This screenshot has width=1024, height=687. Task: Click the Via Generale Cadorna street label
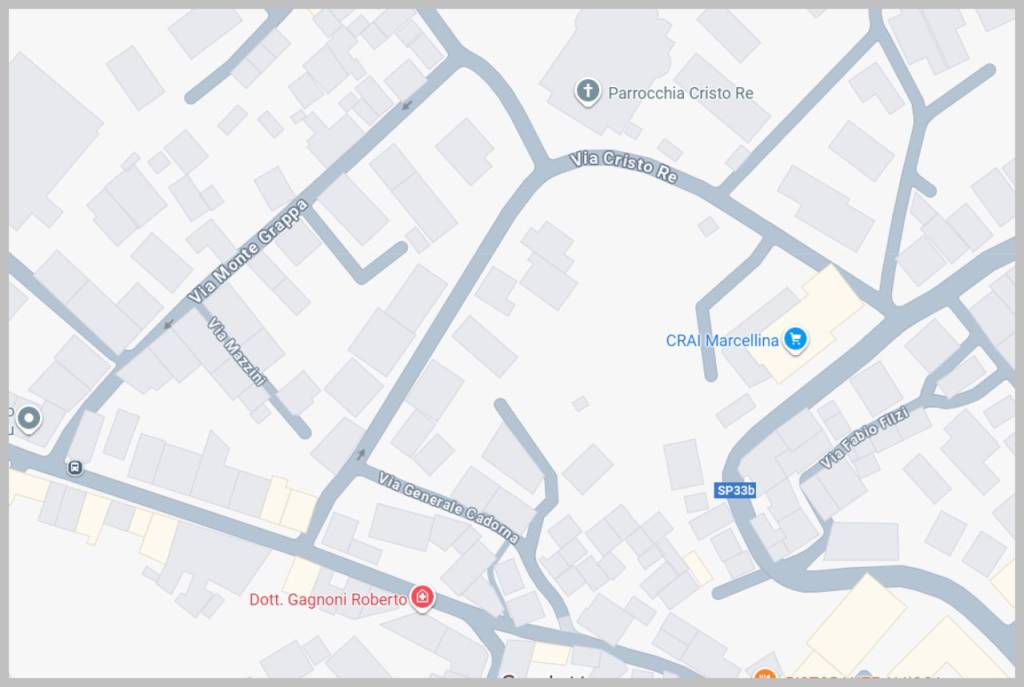[x=449, y=507]
